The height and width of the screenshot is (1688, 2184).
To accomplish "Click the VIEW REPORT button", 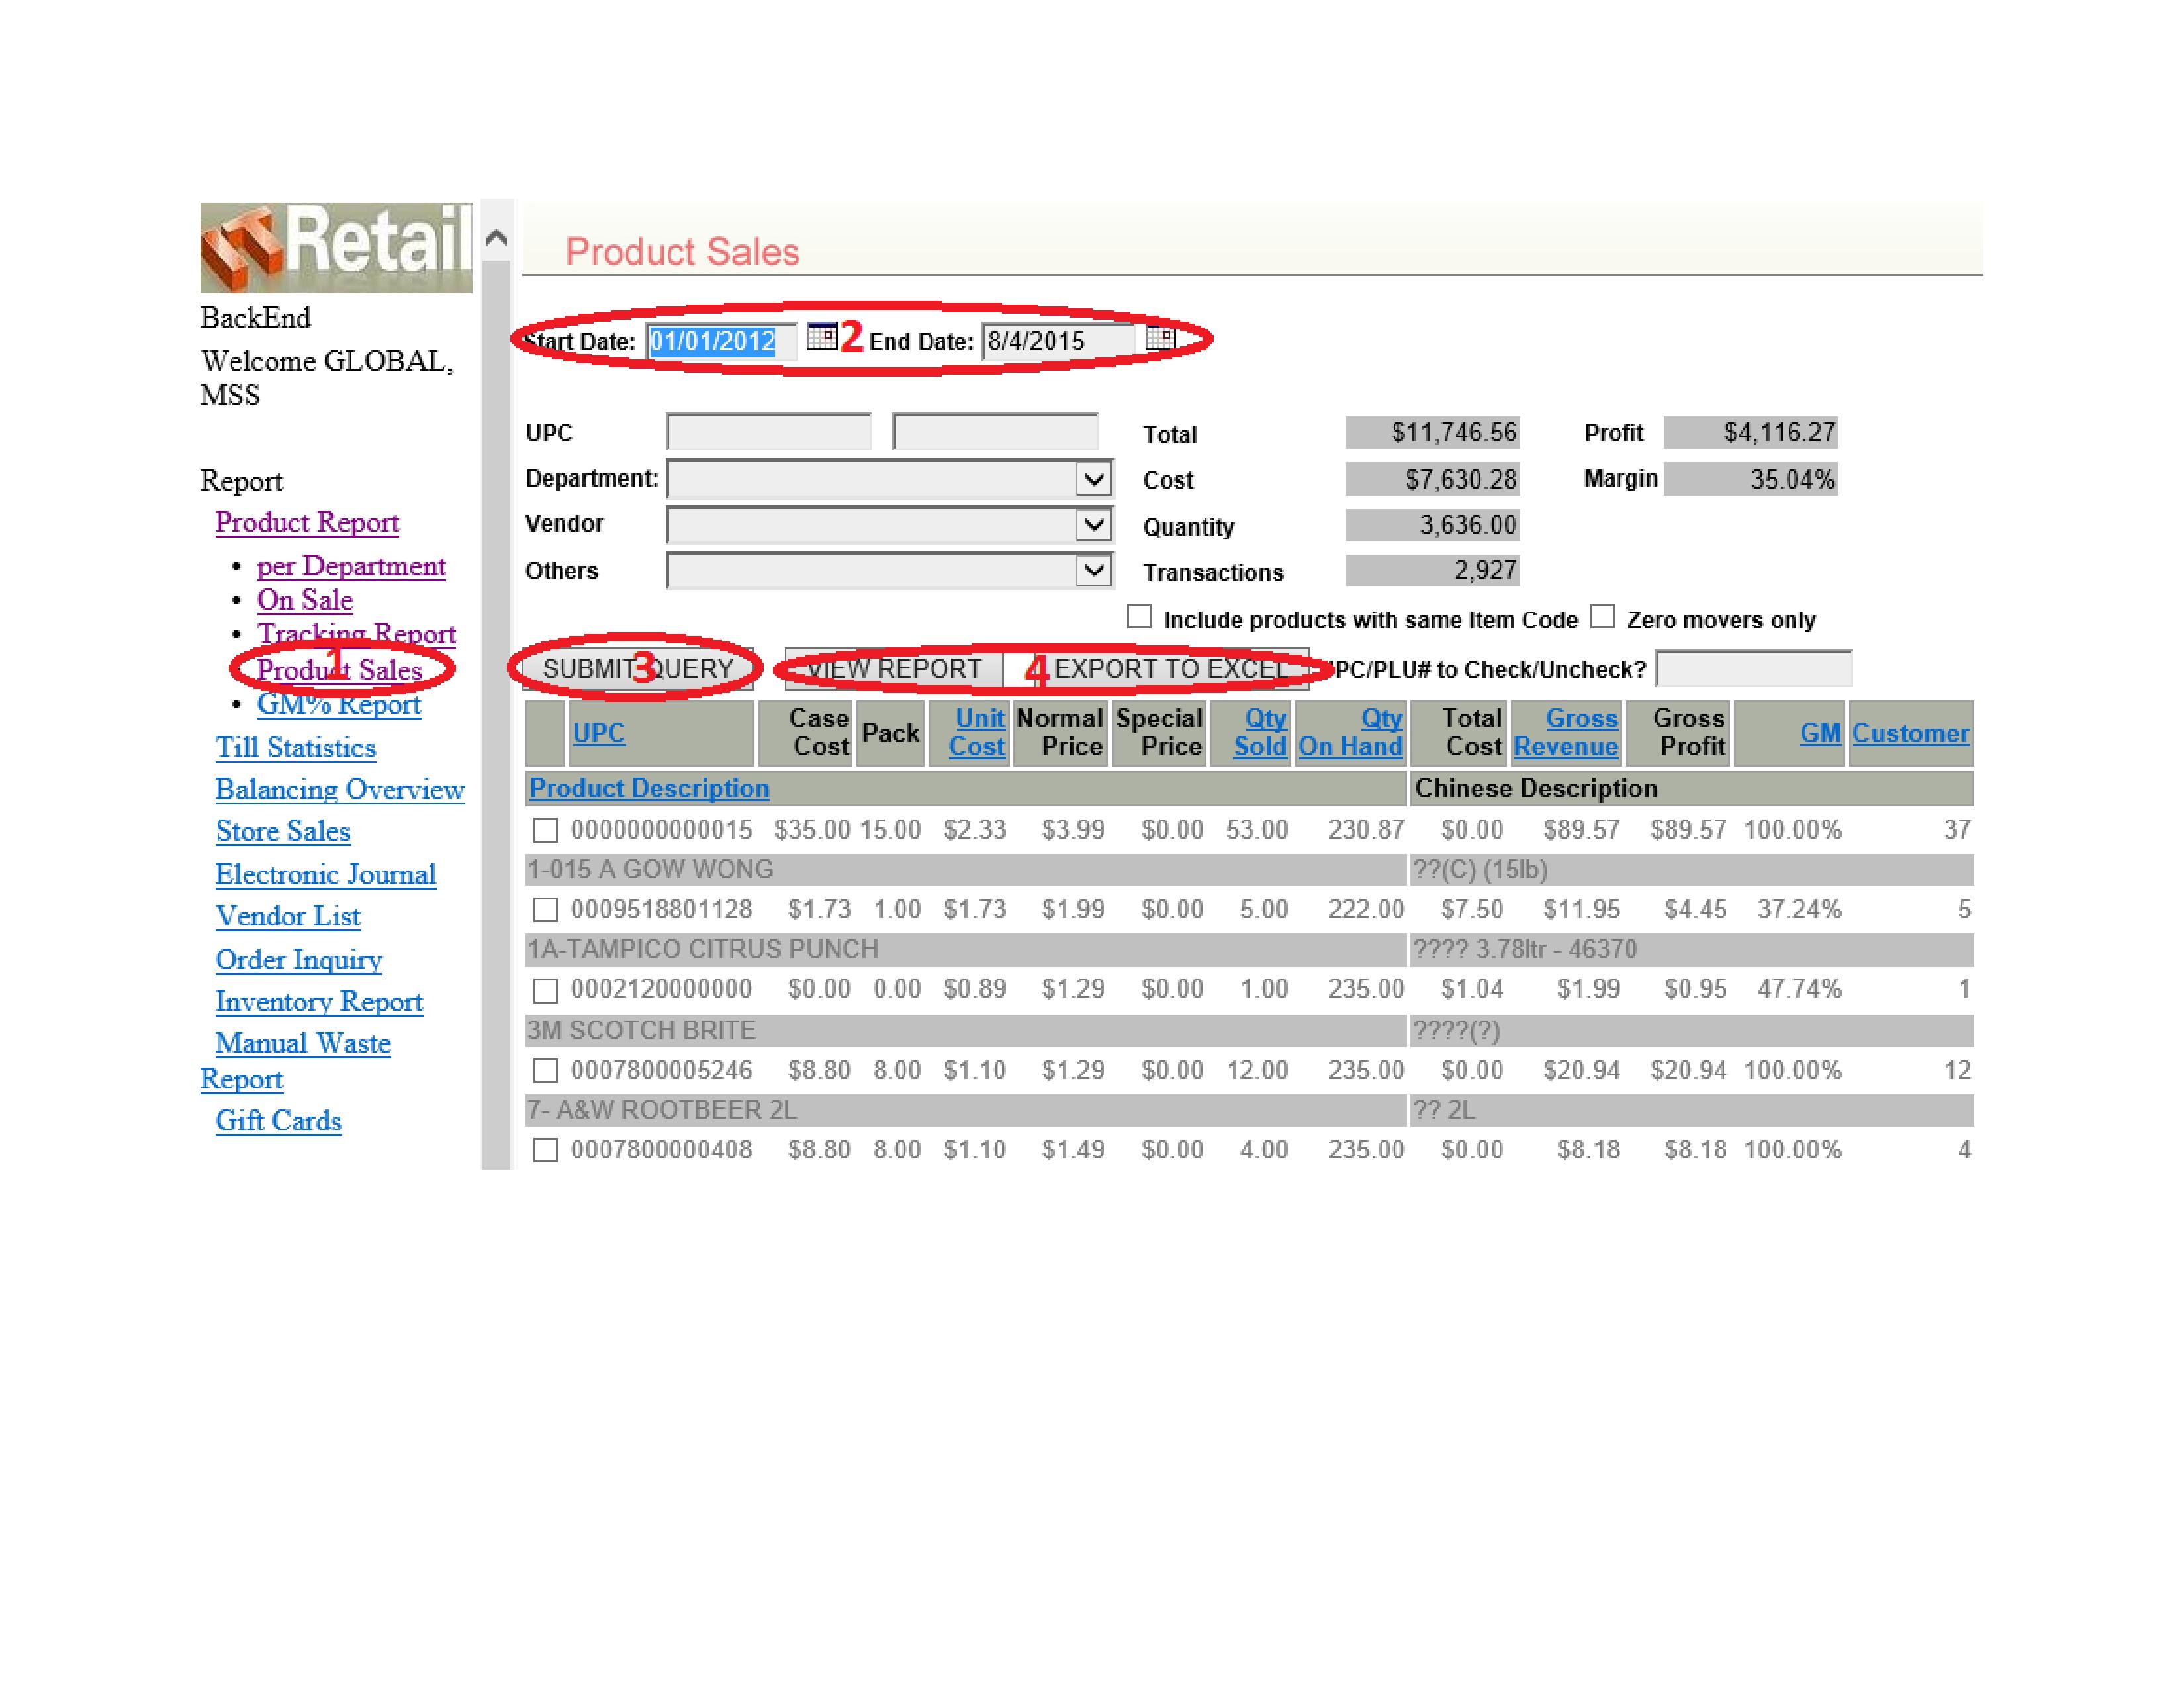I will tap(894, 669).
